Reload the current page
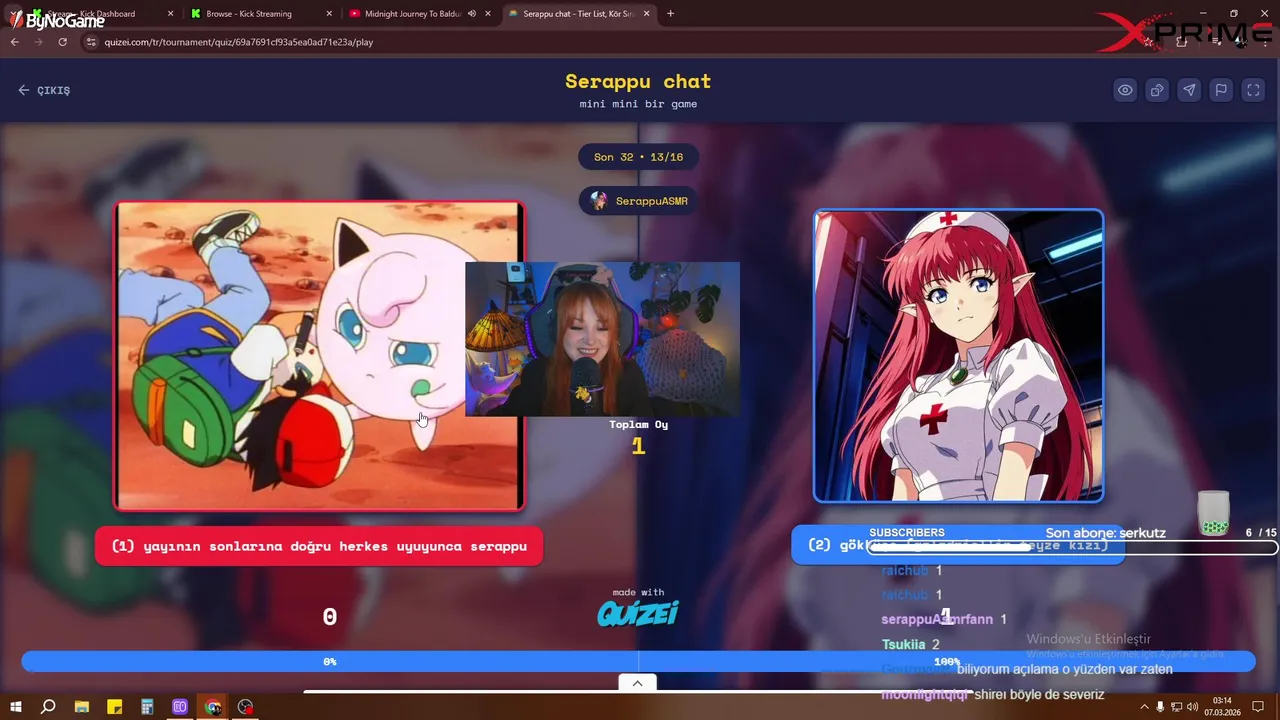 tap(62, 42)
